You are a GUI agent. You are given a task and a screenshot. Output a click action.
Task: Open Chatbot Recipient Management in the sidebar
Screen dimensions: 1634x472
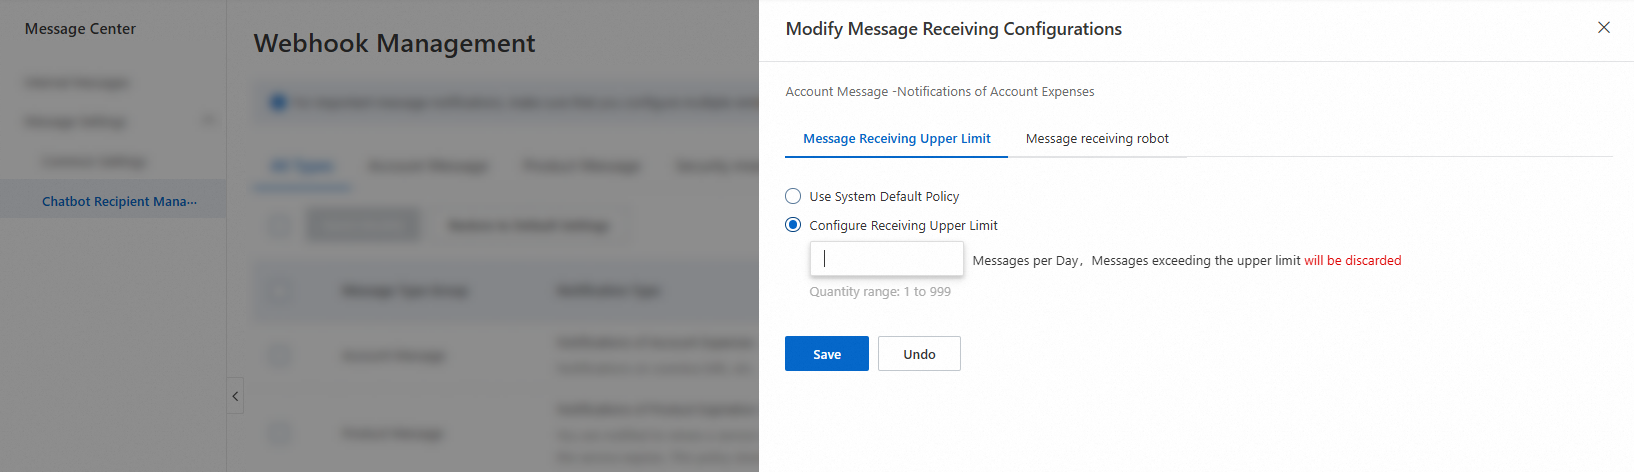click(119, 201)
